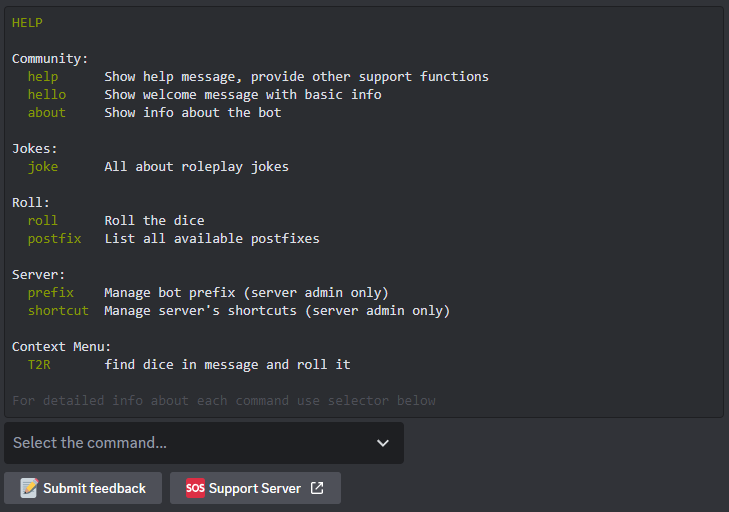Click the "joke" command under Jokes

pos(43,167)
